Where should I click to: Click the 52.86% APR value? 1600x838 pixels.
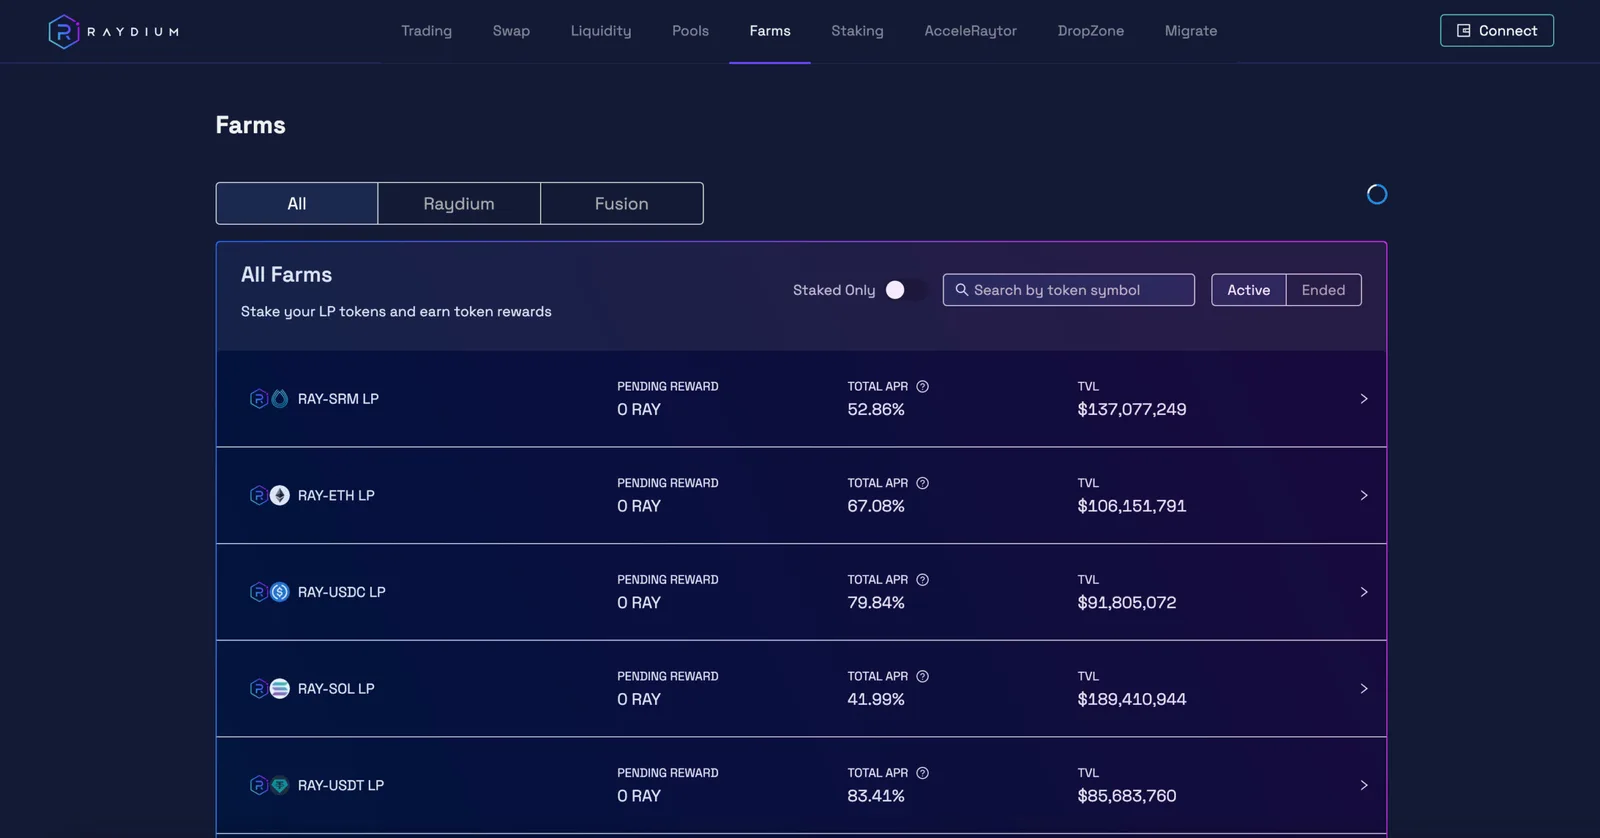pyautogui.click(x=876, y=410)
